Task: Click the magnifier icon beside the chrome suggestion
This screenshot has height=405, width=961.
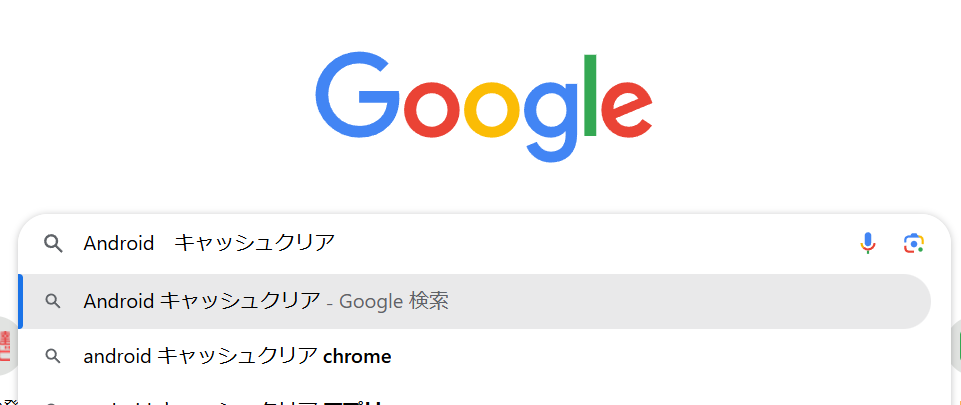Action: [53, 356]
